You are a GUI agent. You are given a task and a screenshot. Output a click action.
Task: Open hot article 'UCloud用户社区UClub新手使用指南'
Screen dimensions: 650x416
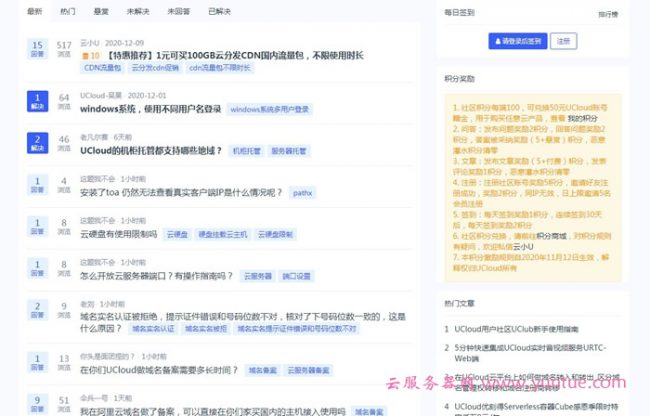516,327
